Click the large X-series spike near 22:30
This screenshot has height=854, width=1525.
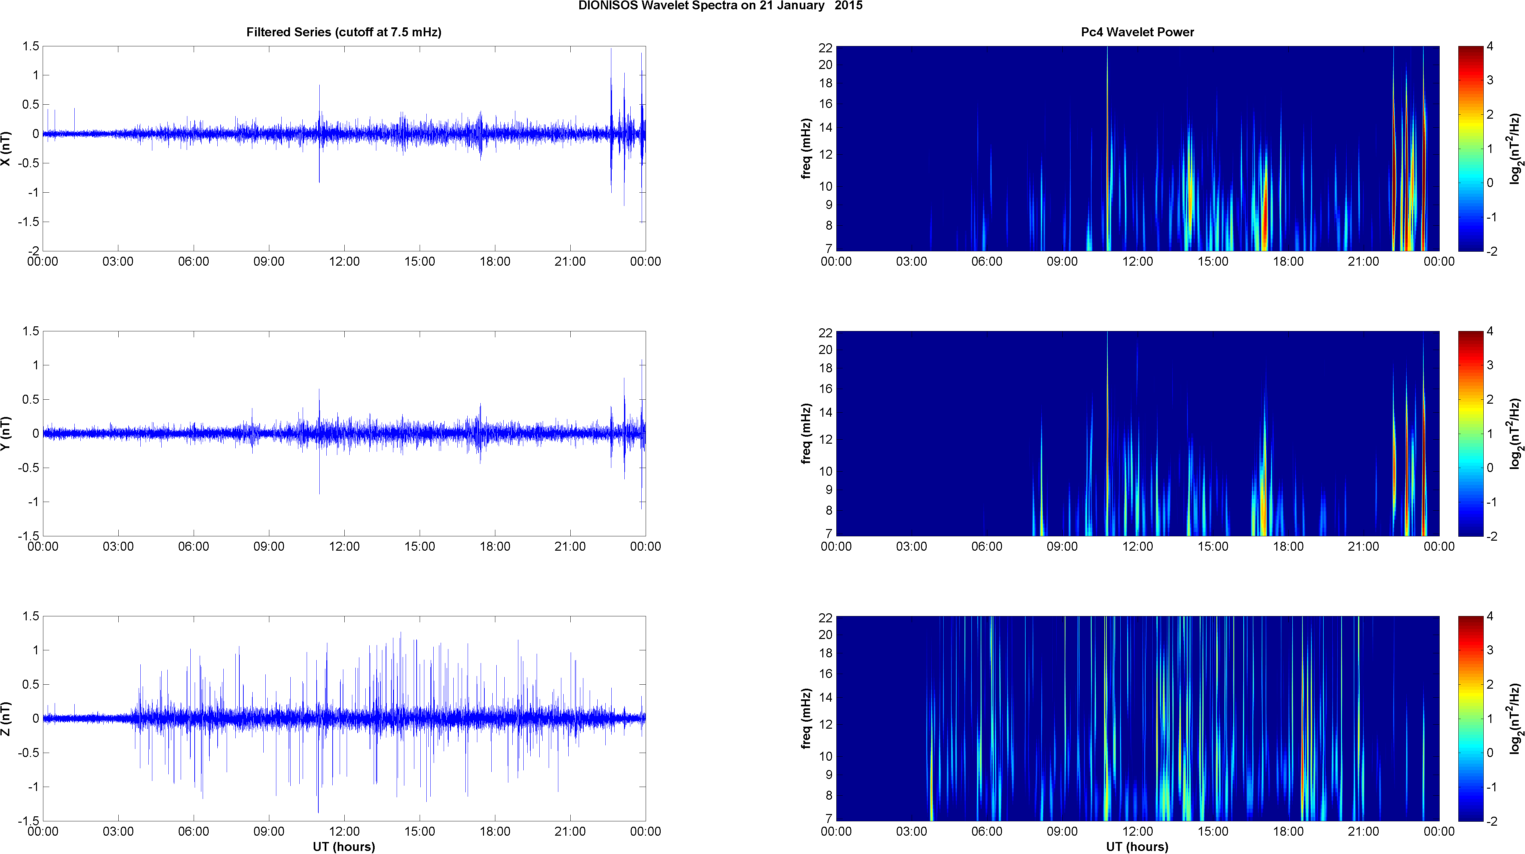coord(610,120)
